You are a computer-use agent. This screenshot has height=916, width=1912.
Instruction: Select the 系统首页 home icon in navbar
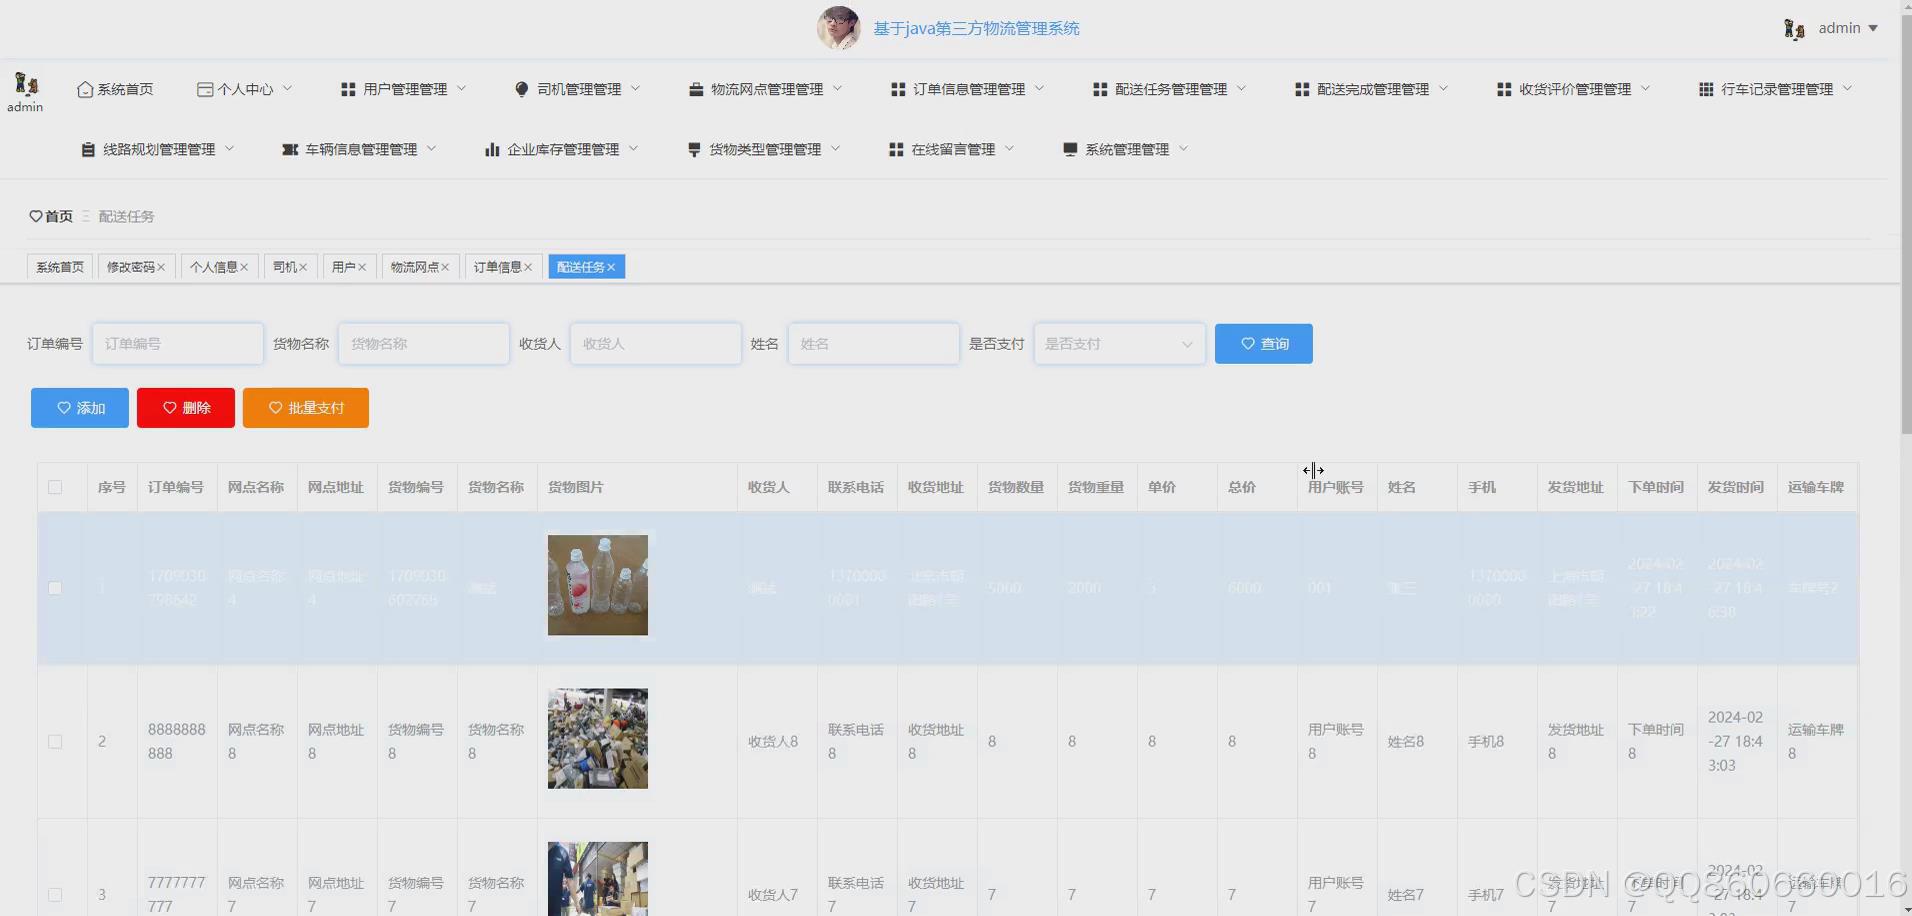[x=83, y=89]
